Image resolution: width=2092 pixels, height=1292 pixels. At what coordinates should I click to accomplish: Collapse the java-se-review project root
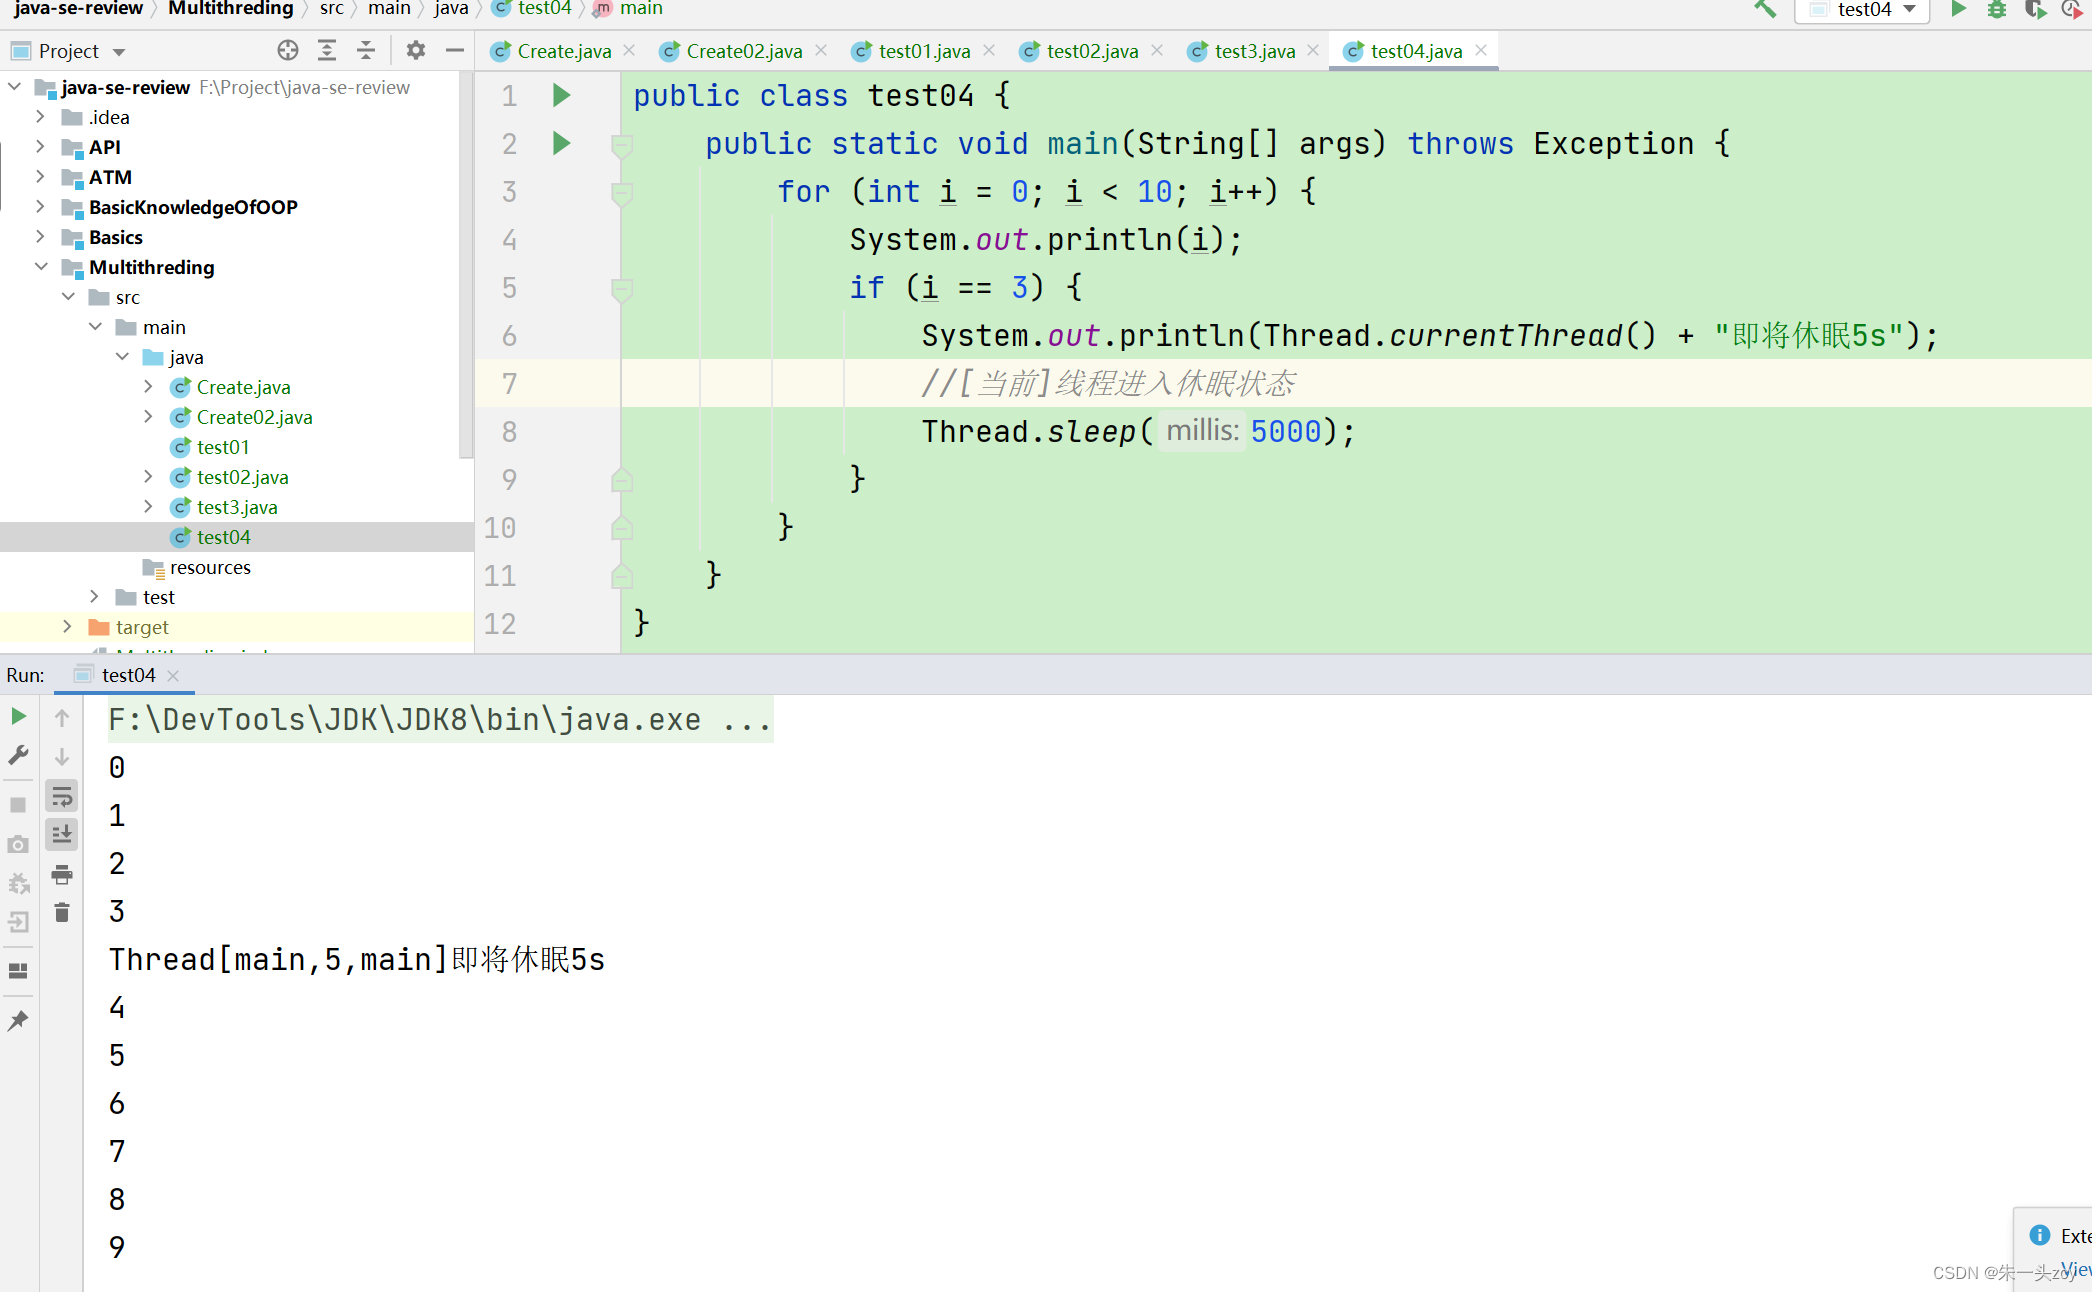point(15,87)
